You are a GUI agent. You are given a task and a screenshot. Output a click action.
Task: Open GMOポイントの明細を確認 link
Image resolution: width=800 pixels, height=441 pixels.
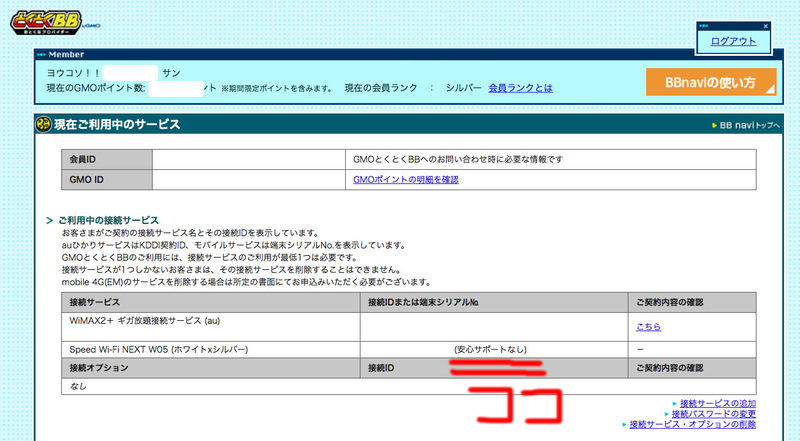[x=406, y=180]
